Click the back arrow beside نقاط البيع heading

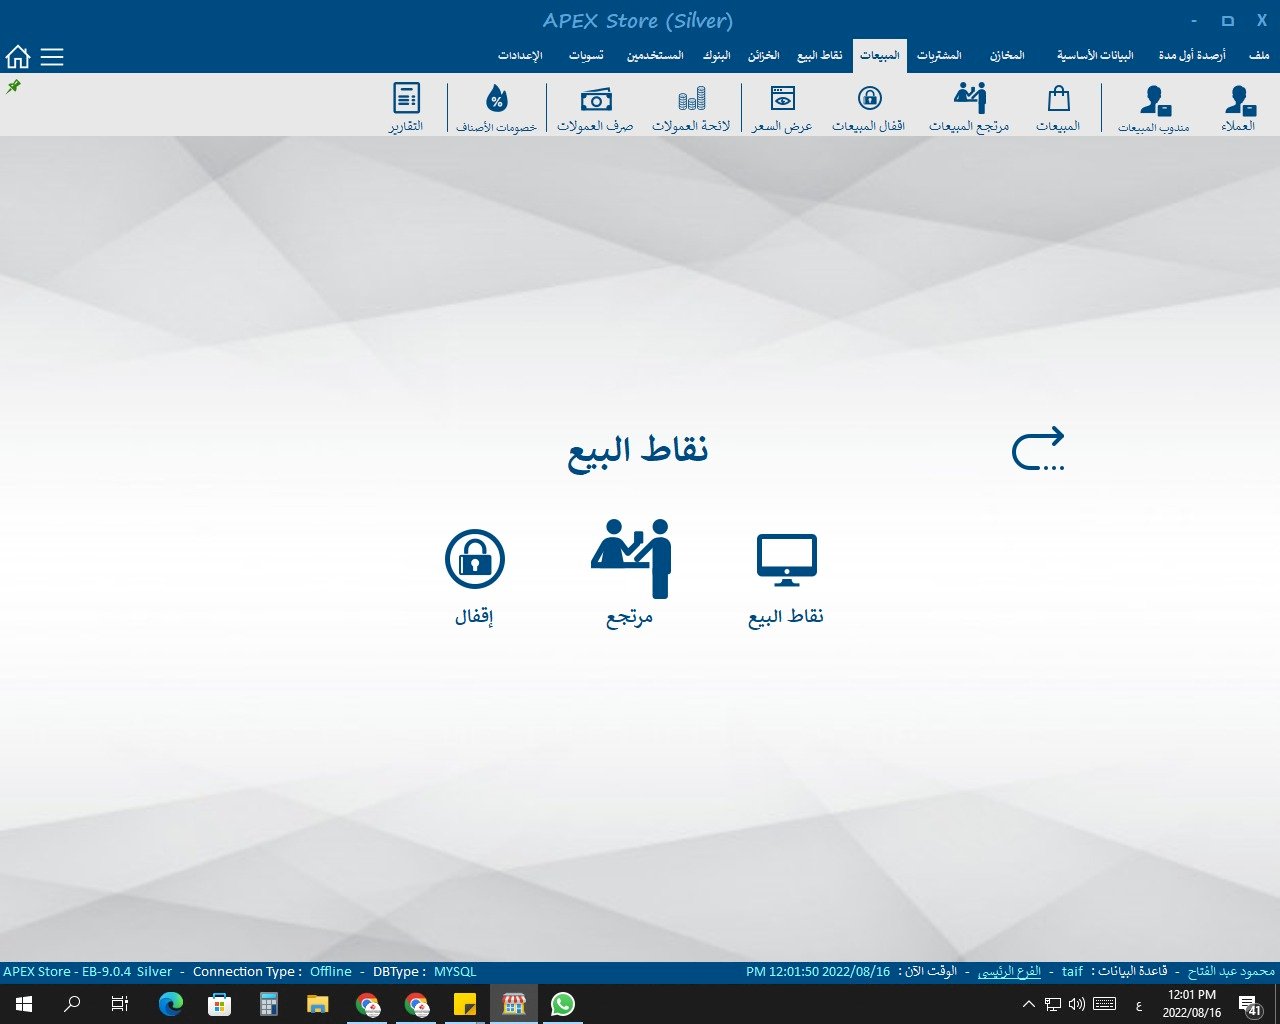point(1038,449)
